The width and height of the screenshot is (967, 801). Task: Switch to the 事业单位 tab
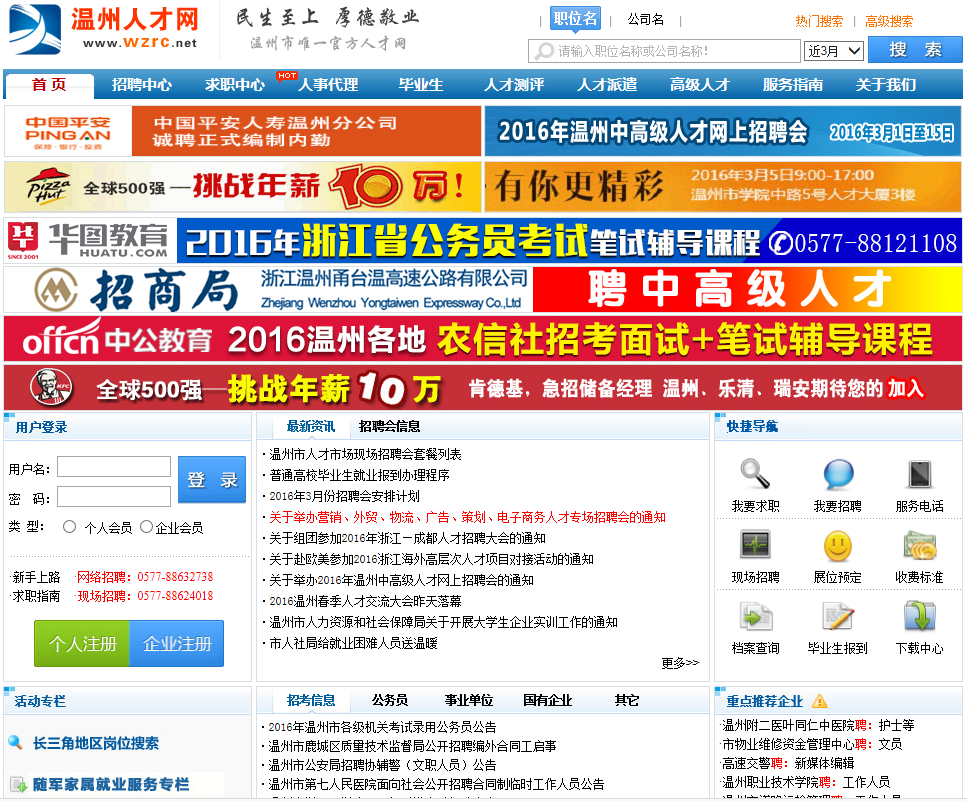coord(469,700)
